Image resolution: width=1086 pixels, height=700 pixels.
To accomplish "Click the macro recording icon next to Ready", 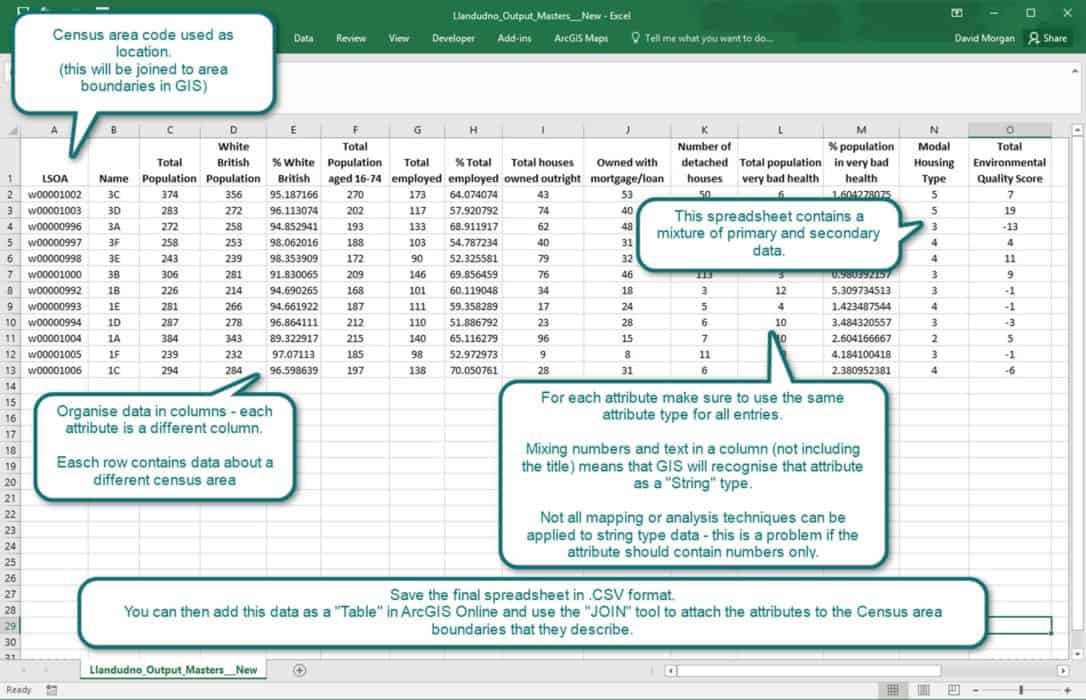I will [51, 690].
